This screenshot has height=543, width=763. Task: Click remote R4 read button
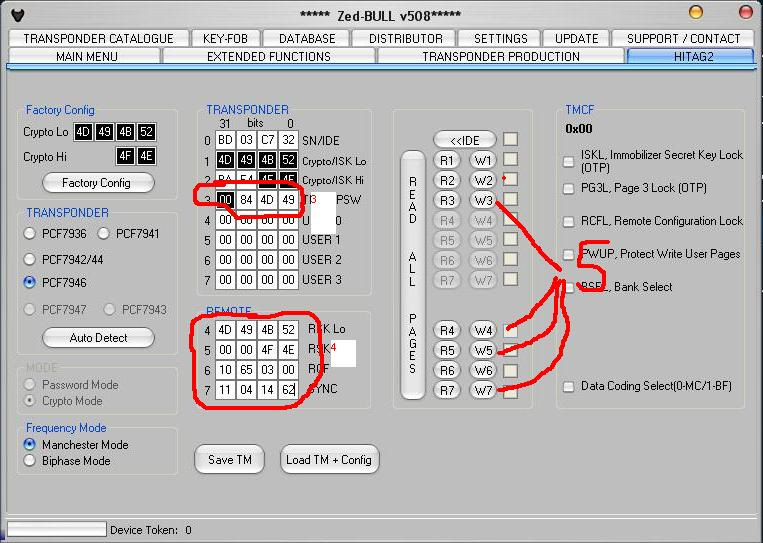(x=446, y=330)
